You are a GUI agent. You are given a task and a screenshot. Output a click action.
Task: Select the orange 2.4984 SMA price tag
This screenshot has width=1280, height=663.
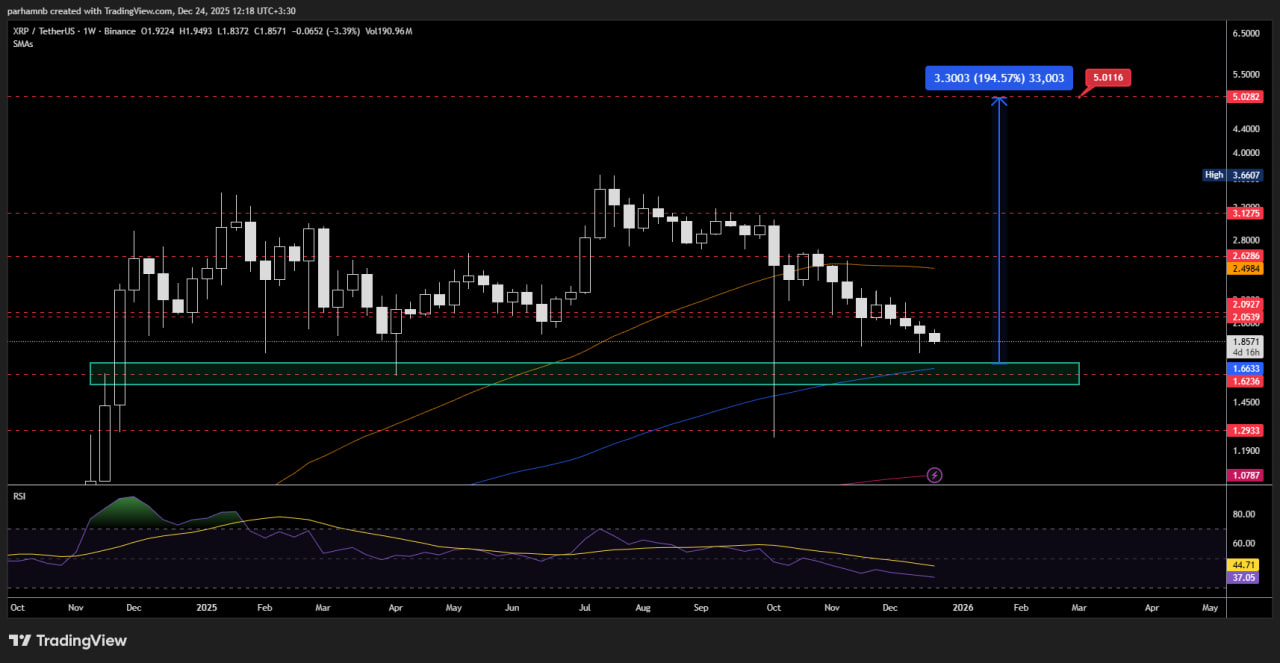point(1245,268)
